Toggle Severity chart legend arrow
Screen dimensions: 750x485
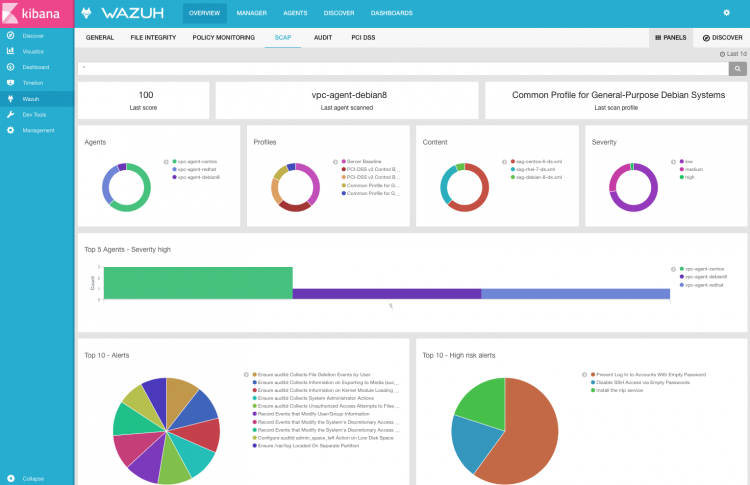(673, 162)
